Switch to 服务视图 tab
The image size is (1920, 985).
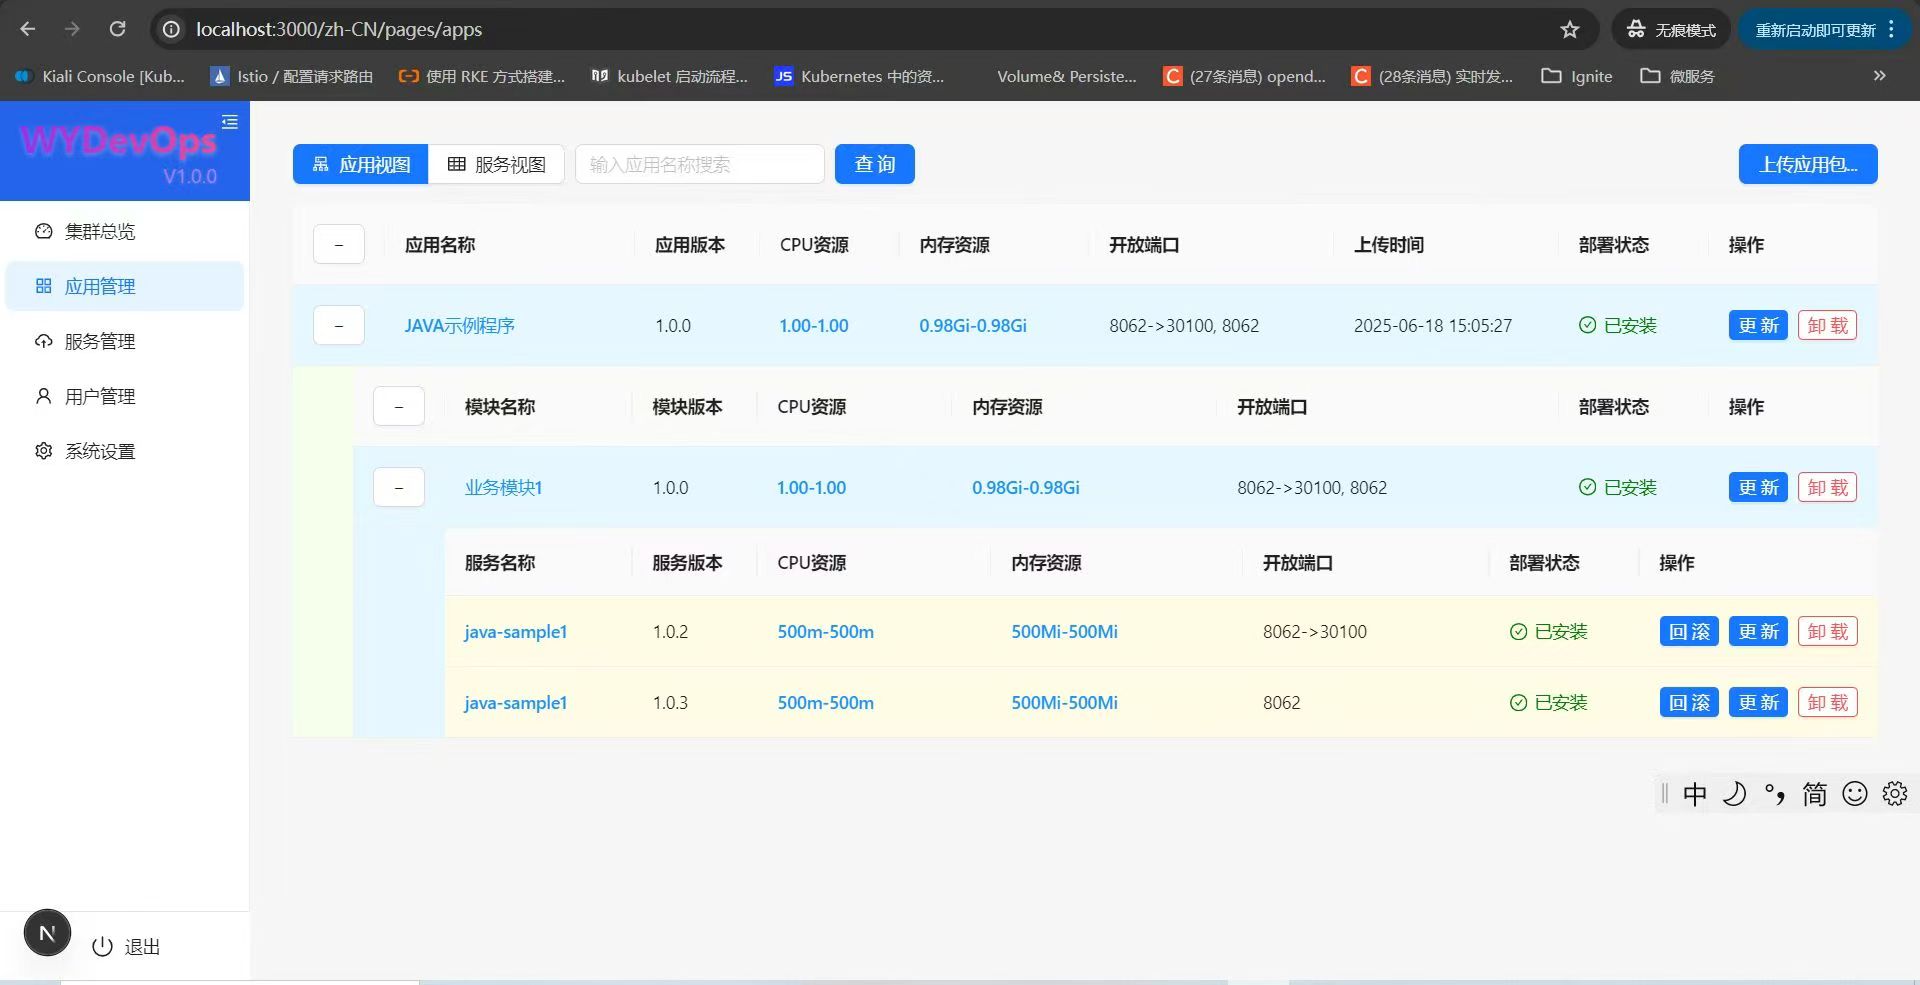pyautogui.click(x=496, y=164)
